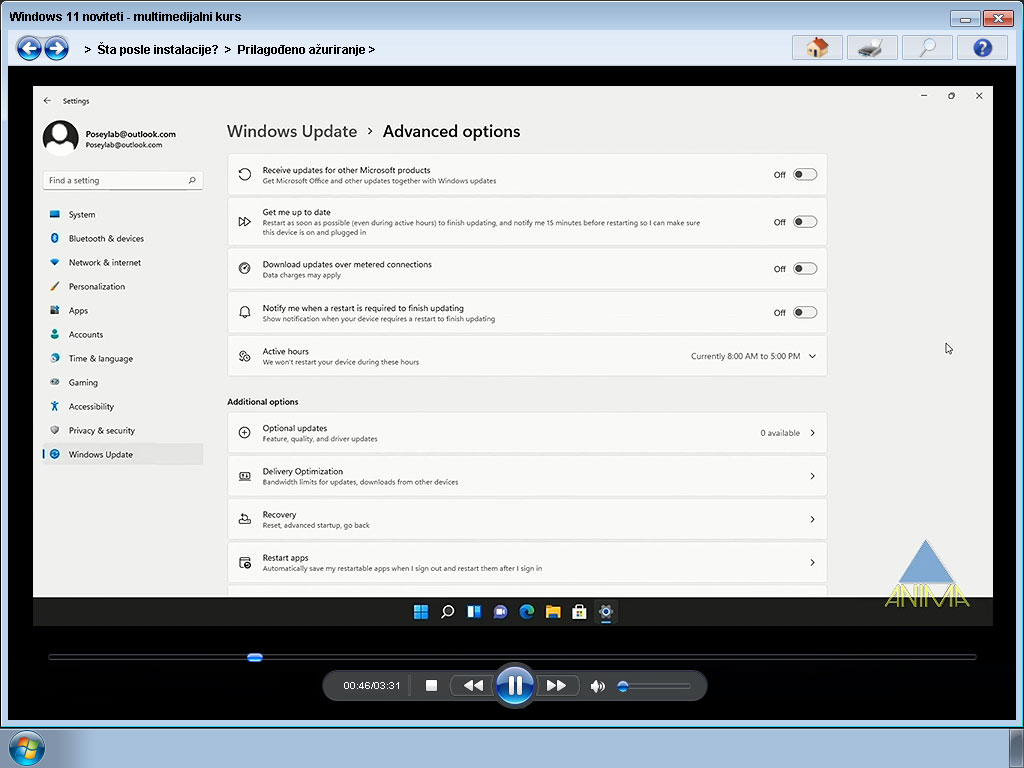This screenshot has width=1024, height=768.
Task: Turn on Download updates over metered connections
Action: (x=805, y=269)
